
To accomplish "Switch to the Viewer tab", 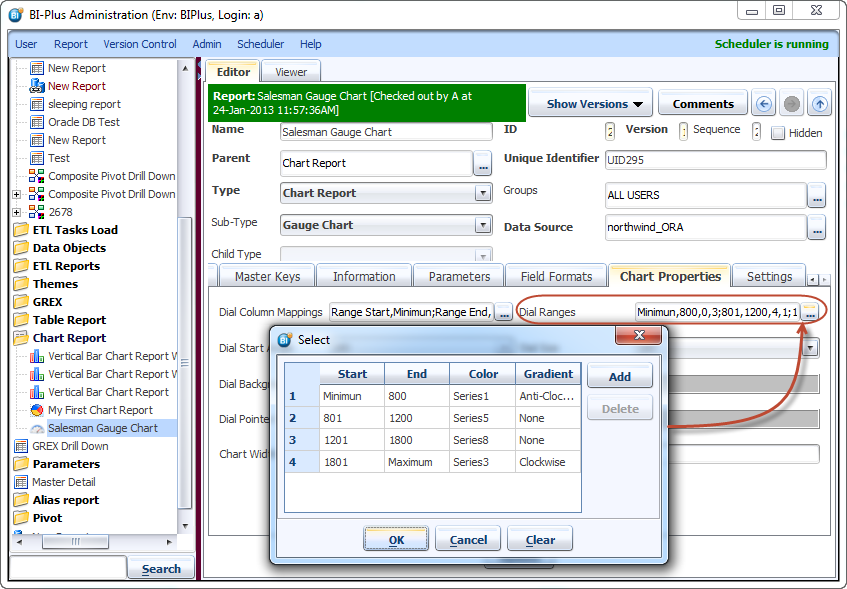I will click(291, 72).
